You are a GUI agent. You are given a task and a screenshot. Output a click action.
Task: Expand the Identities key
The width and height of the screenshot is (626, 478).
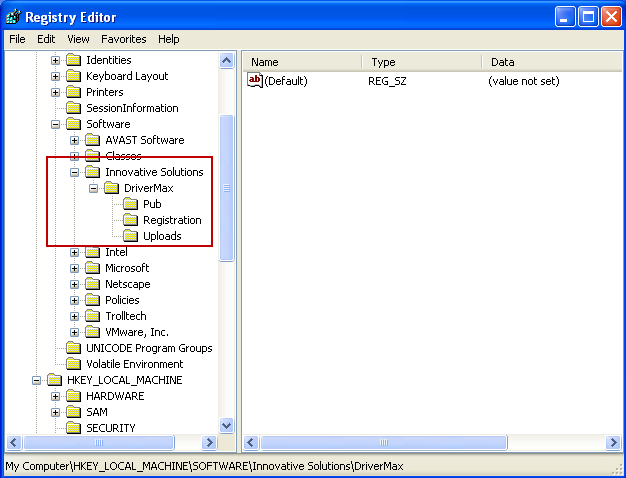tap(55, 60)
